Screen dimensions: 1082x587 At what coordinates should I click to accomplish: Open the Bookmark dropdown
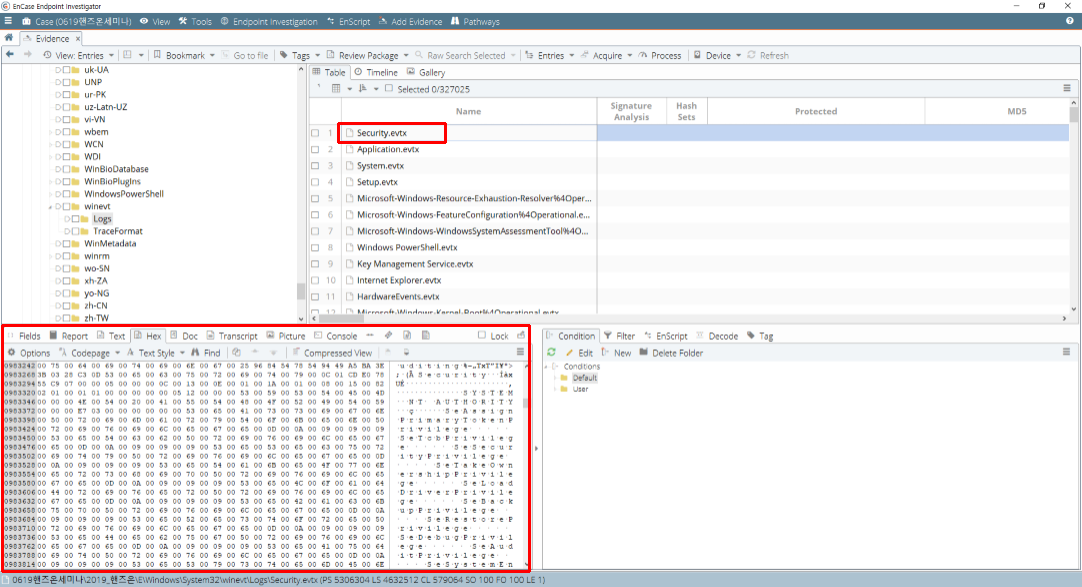[x=184, y=55]
